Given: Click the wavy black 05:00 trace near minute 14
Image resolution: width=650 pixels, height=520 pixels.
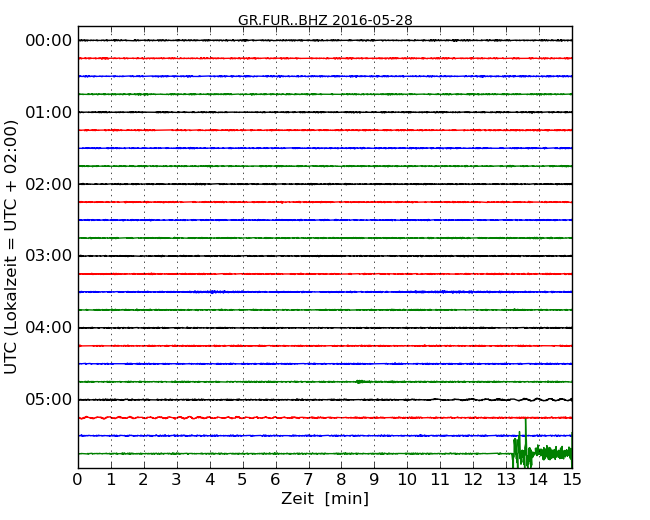Looking at the screenshot, I should (539, 399).
